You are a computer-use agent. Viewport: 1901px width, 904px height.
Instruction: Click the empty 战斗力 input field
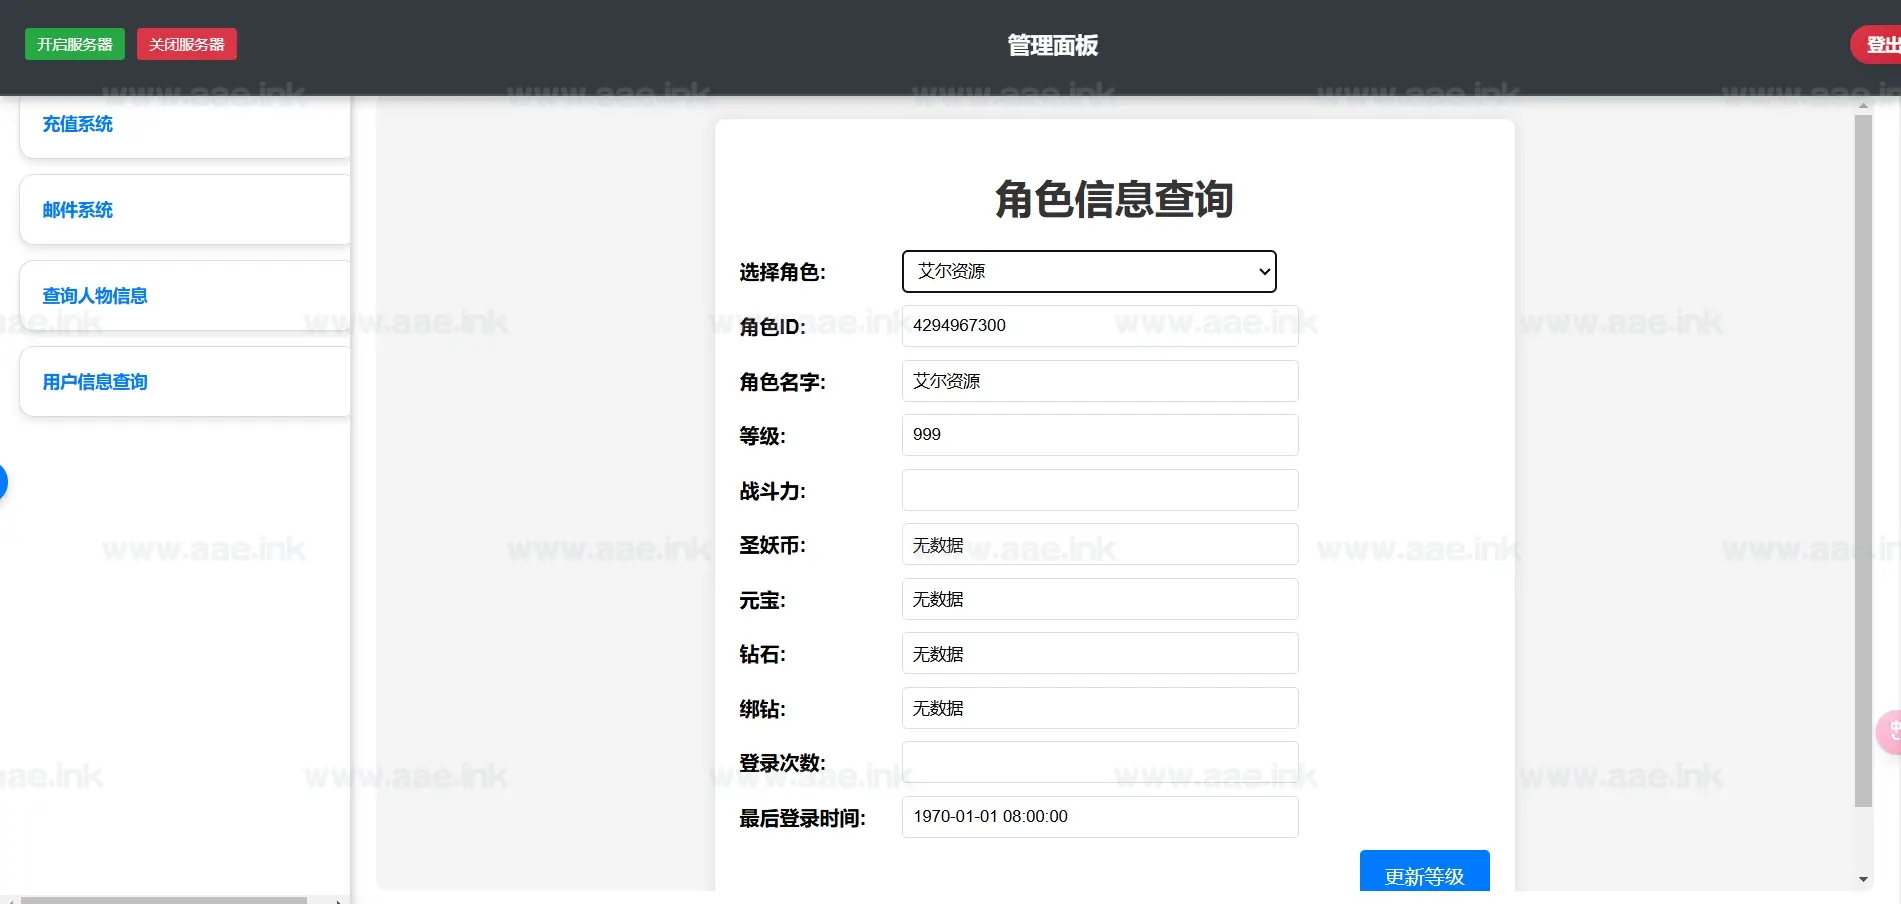1100,490
